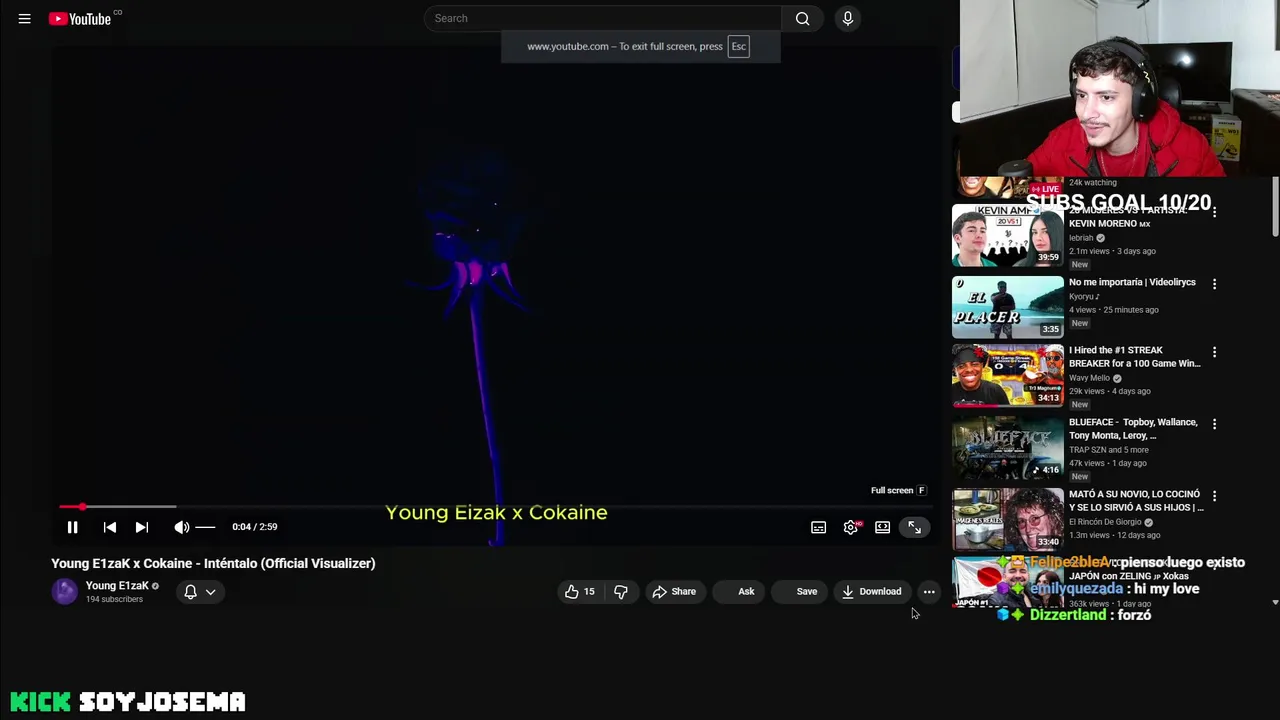Expand the subscription notification dropdown arrow
Screen dimensions: 1280x720
click(210, 592)
